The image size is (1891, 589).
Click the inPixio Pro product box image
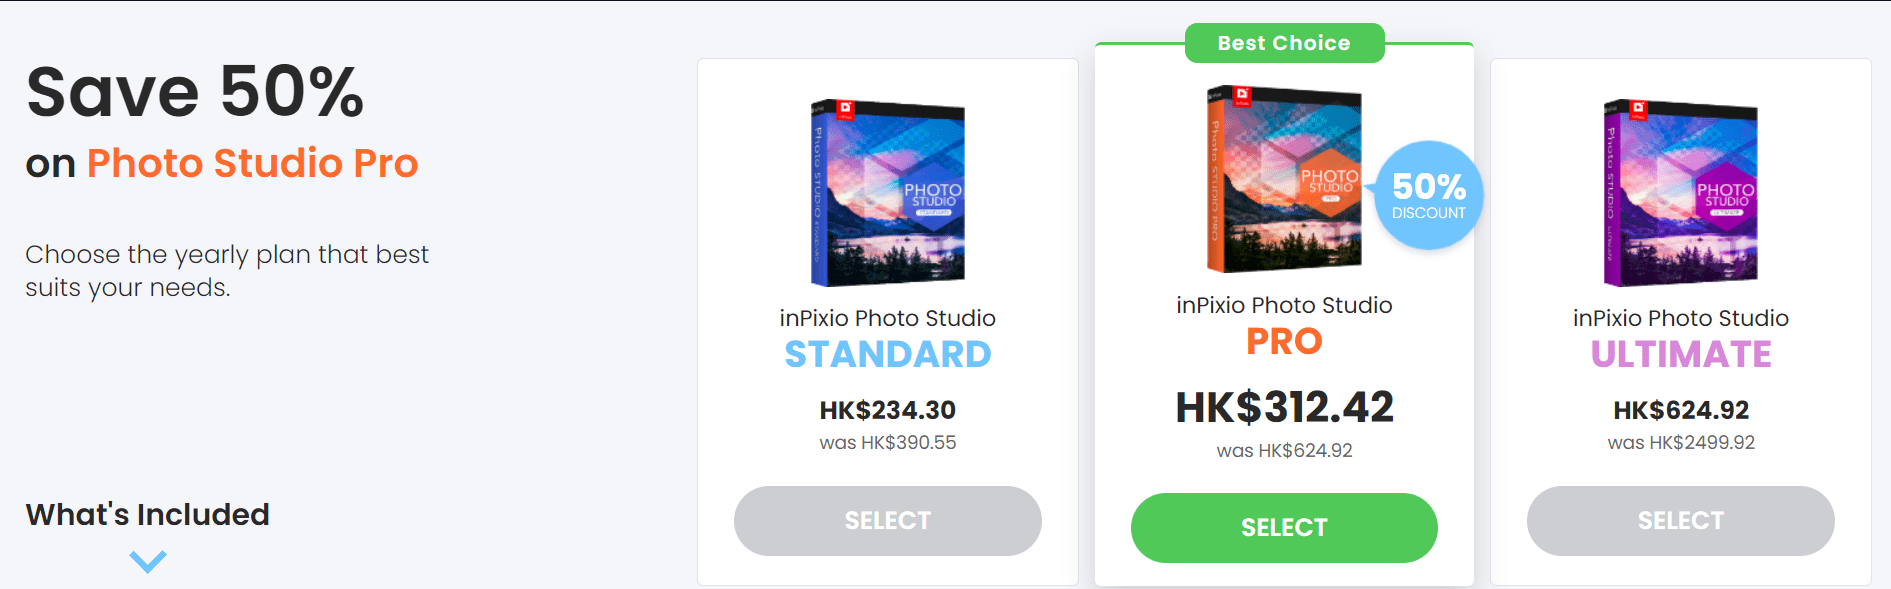pyautogui.click(x=1283, y=180)
